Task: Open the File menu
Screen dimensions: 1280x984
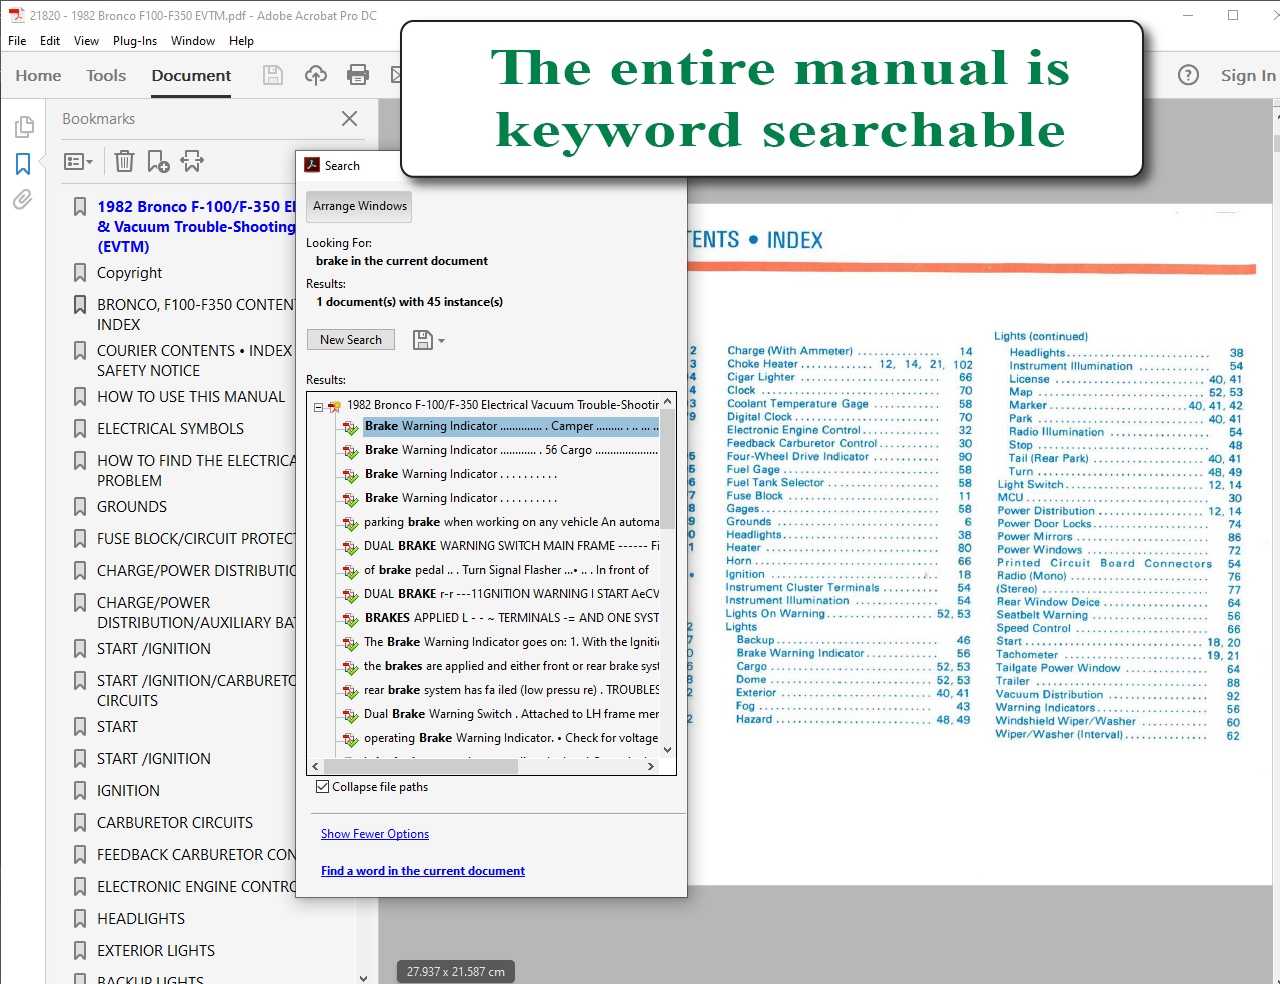Action: pos(17,41)
